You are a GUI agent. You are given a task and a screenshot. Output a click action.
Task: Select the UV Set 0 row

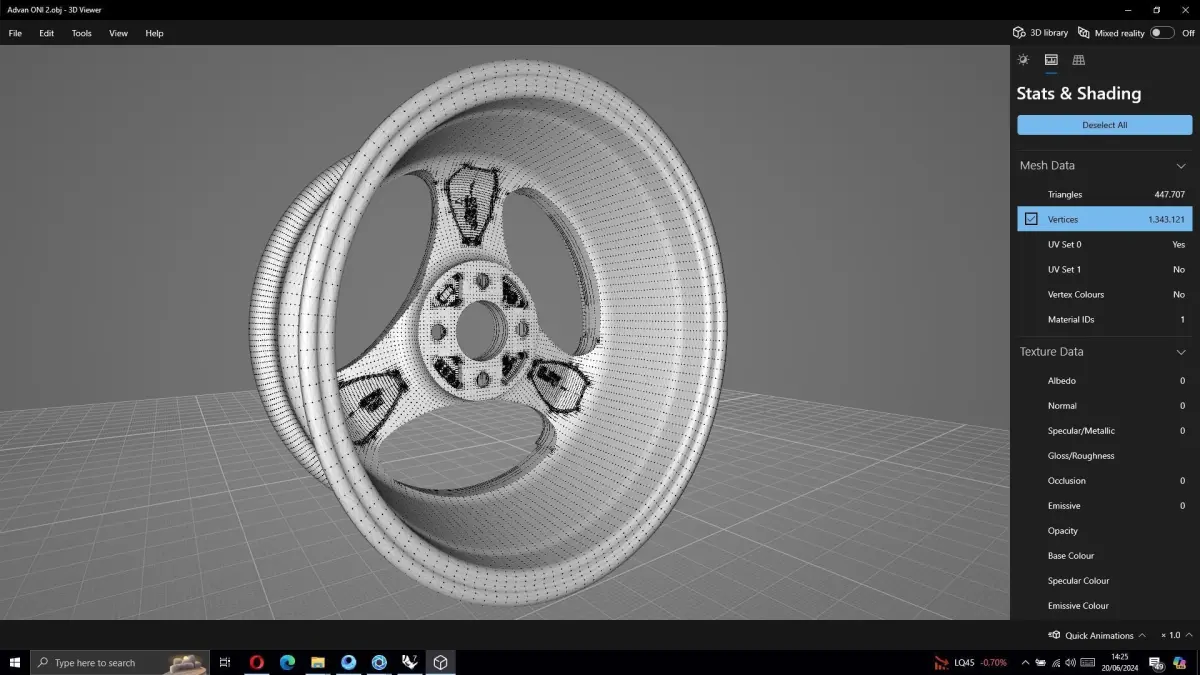(x=1105, y=244)
